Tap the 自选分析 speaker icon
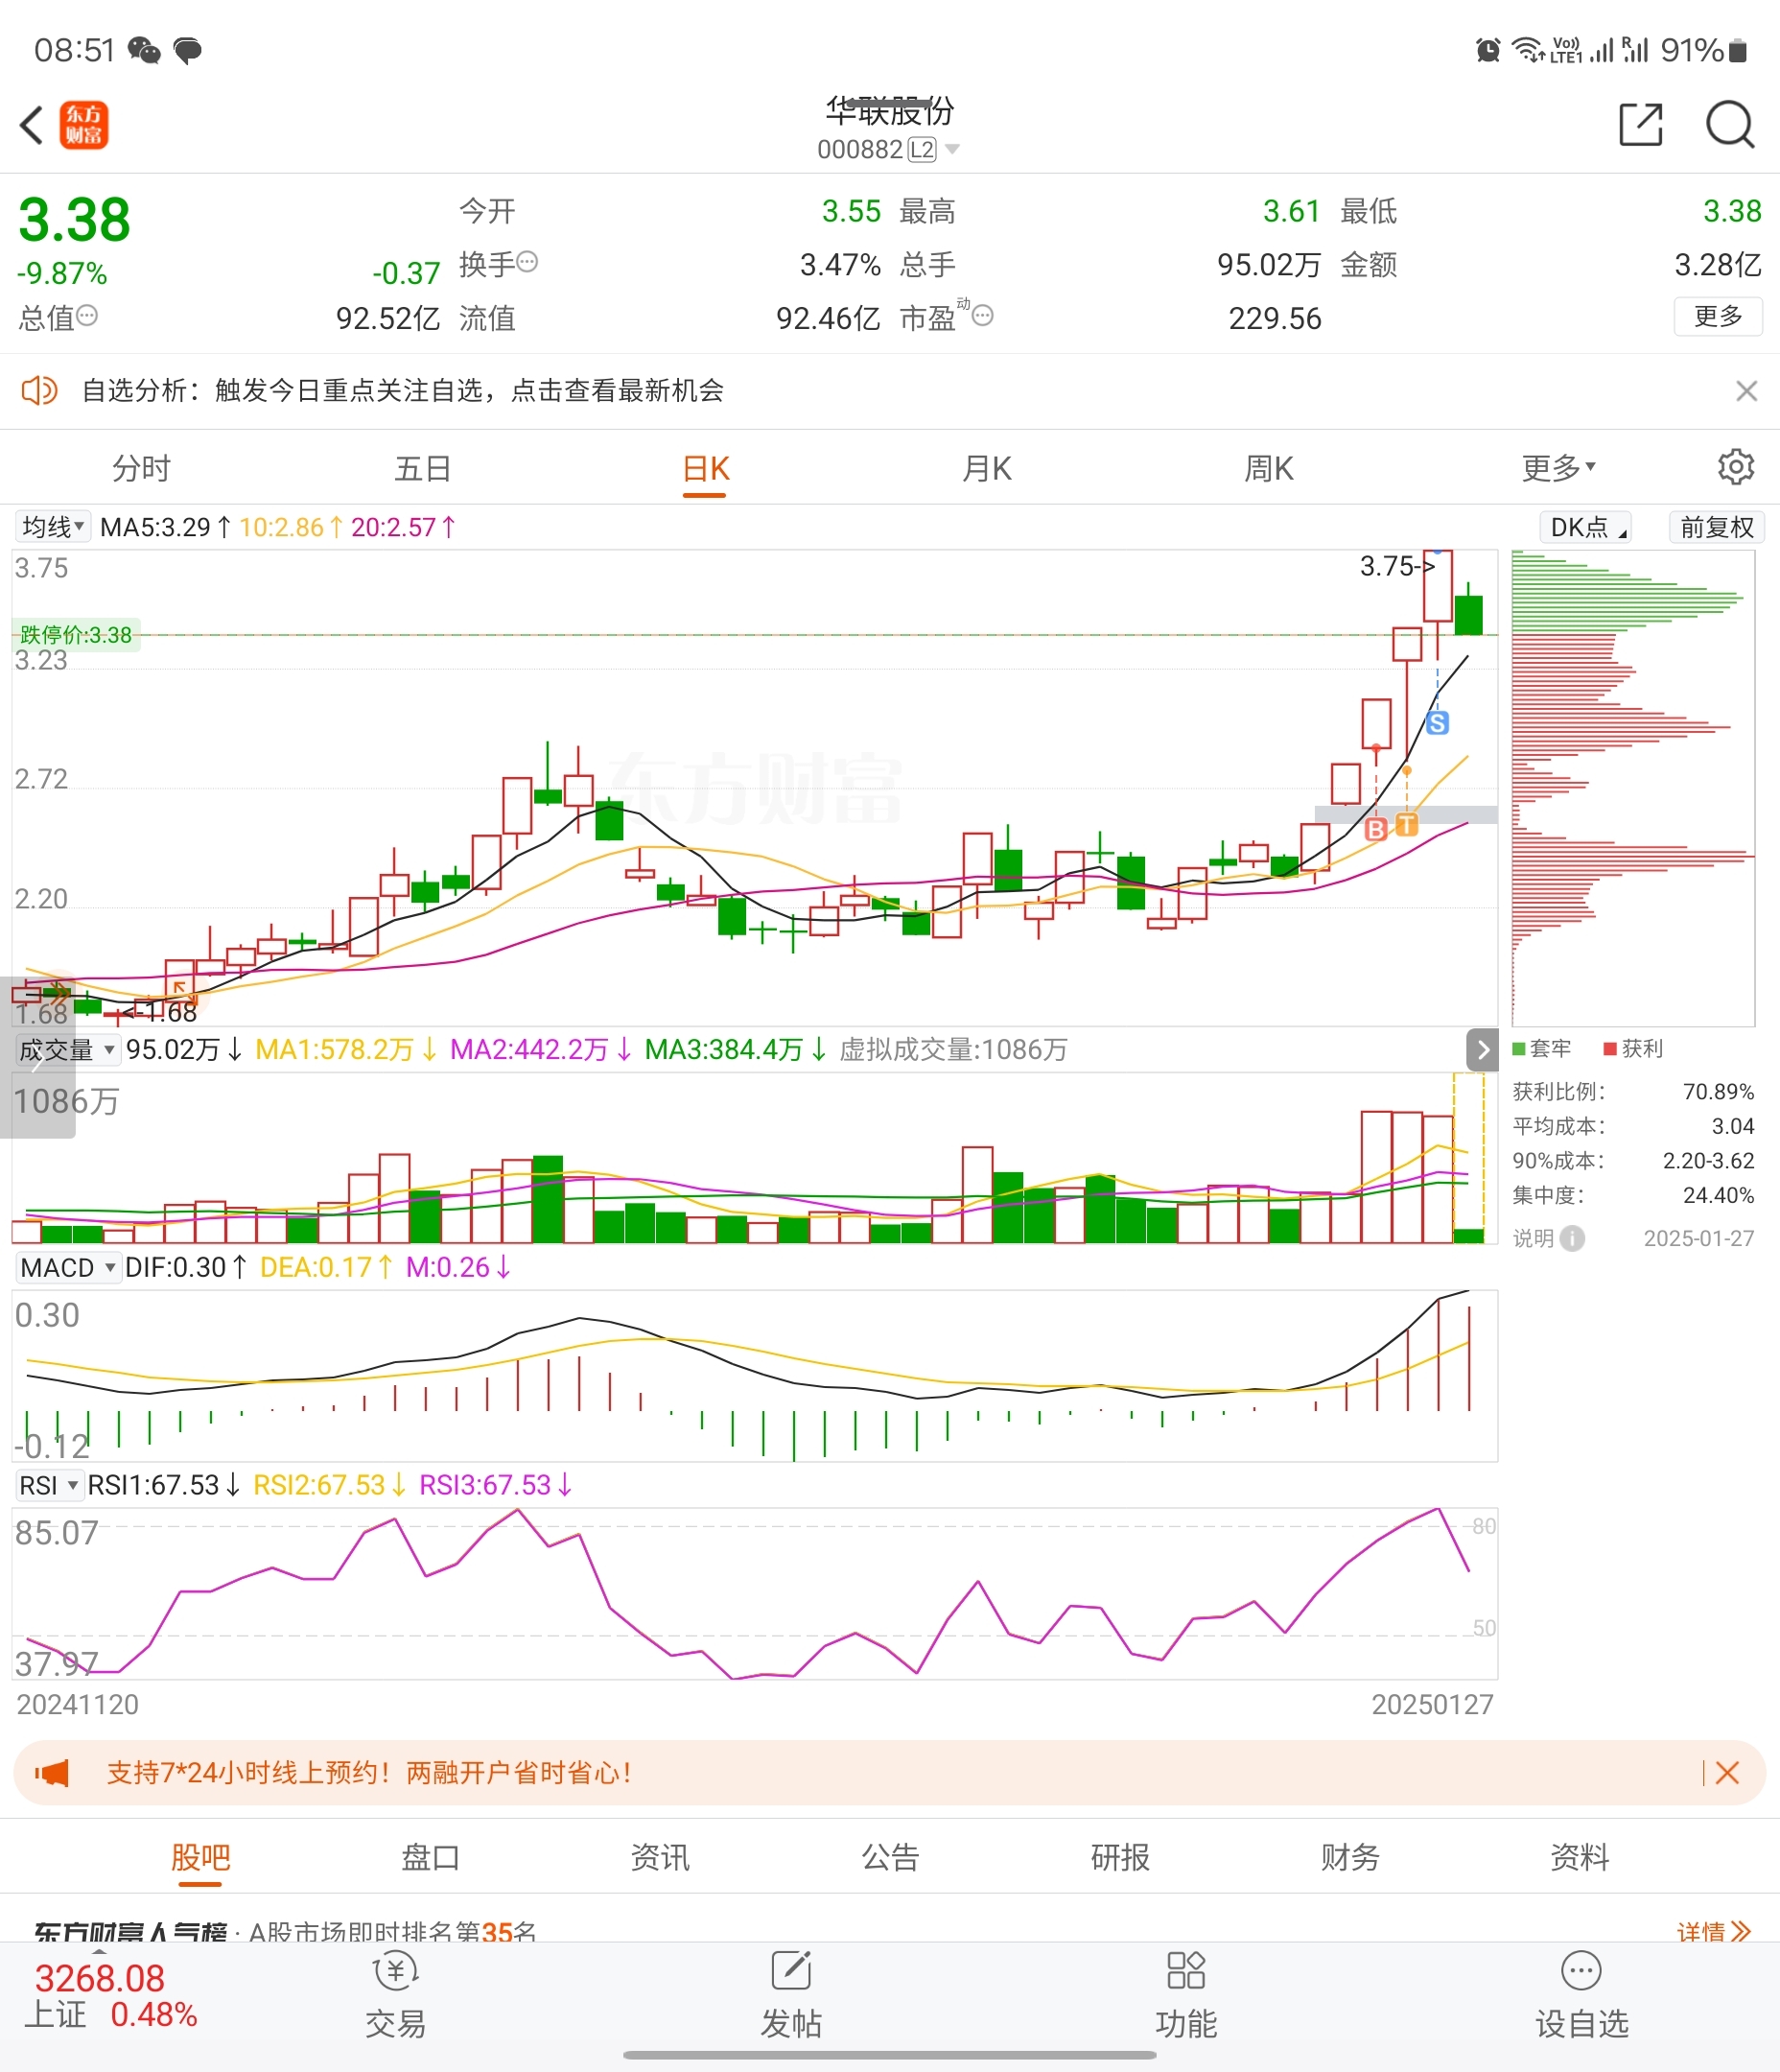The image size is (1780, 2072). (39, 390)
